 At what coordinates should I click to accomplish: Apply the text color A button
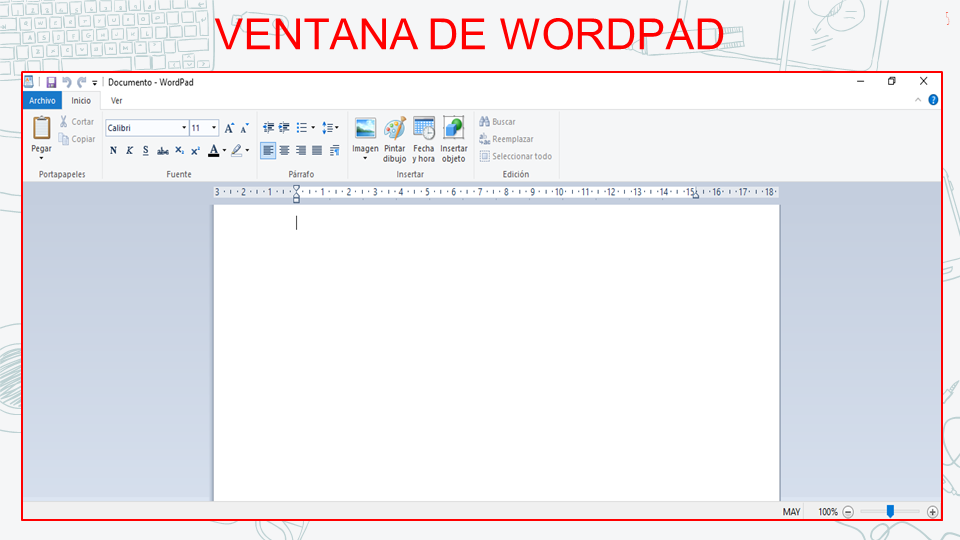click(214, 151)
